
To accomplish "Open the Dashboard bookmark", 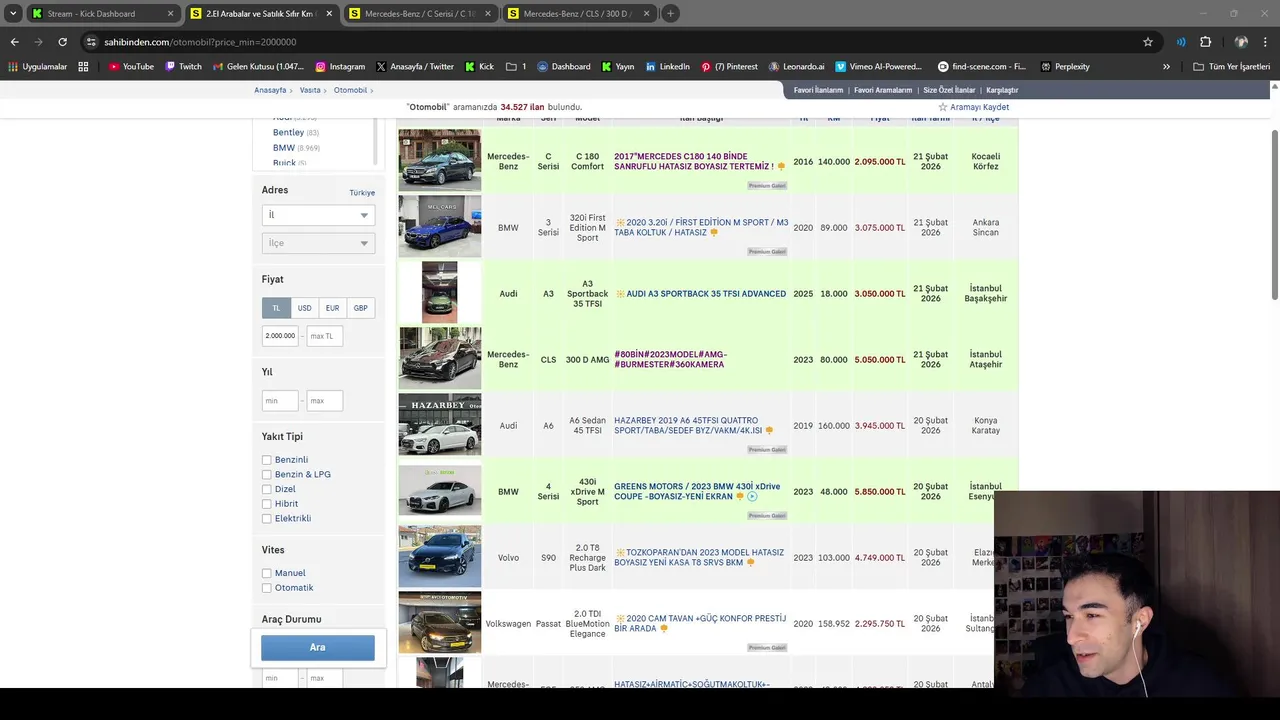I will [x=564, y=67].
